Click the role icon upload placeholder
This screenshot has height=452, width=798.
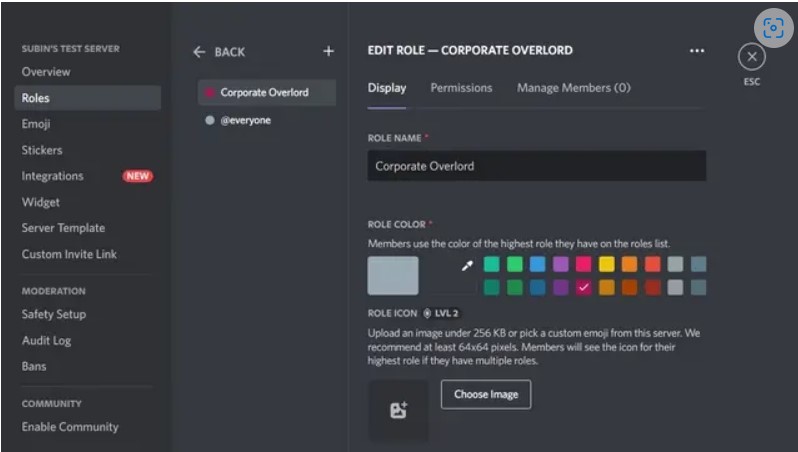[398, 410]
